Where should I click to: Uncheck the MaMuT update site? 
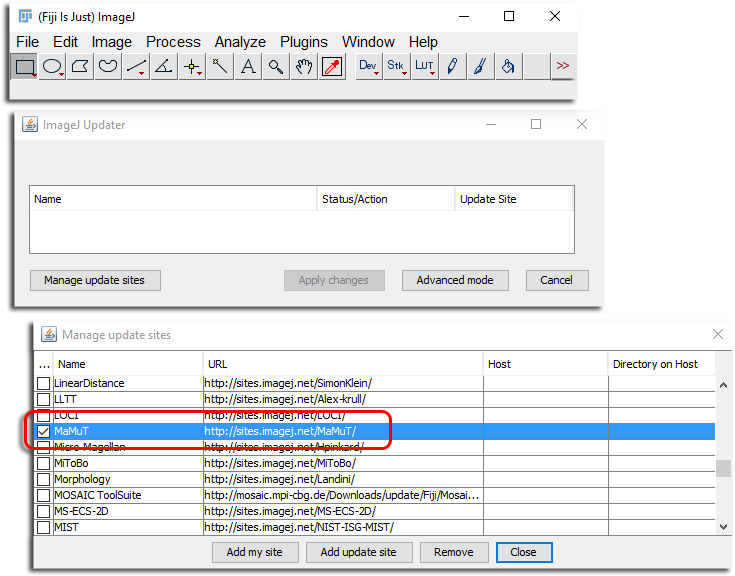click(x=44, y=431)
